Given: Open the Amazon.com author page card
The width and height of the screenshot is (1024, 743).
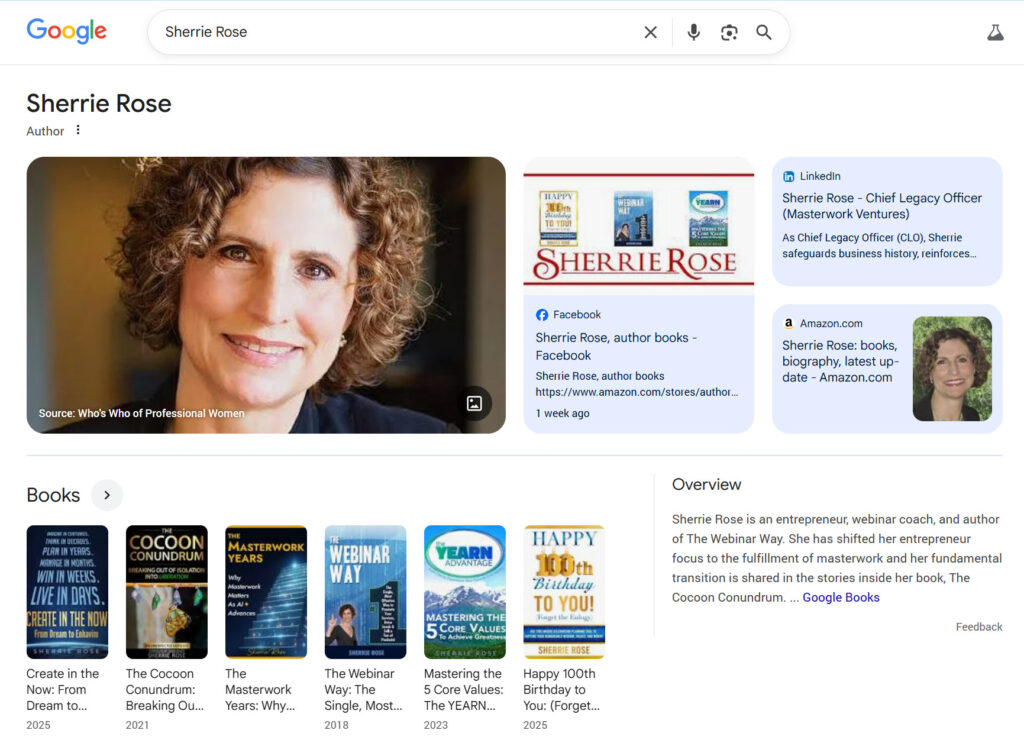Looking at the screenshot, I should pyautogui.click(x=840, y=361).
